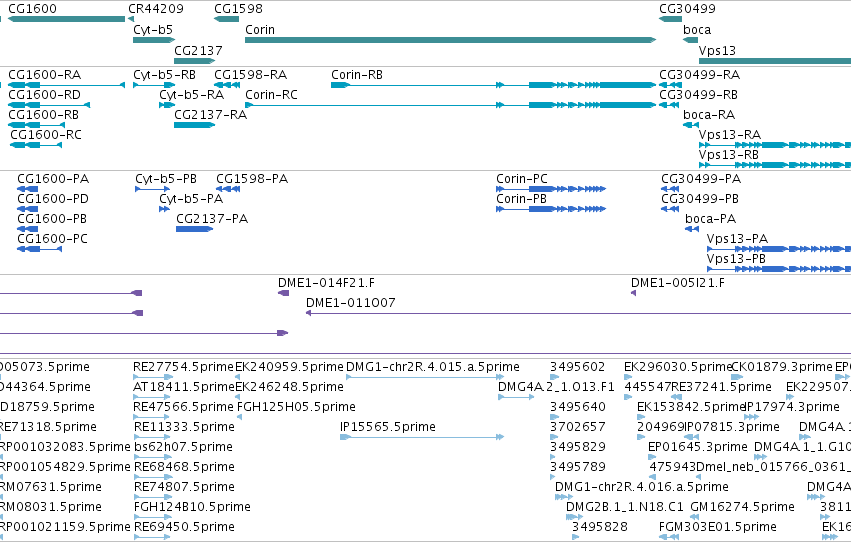Select the Cyt-b5-PA protein label

click(x=191, y=199)
